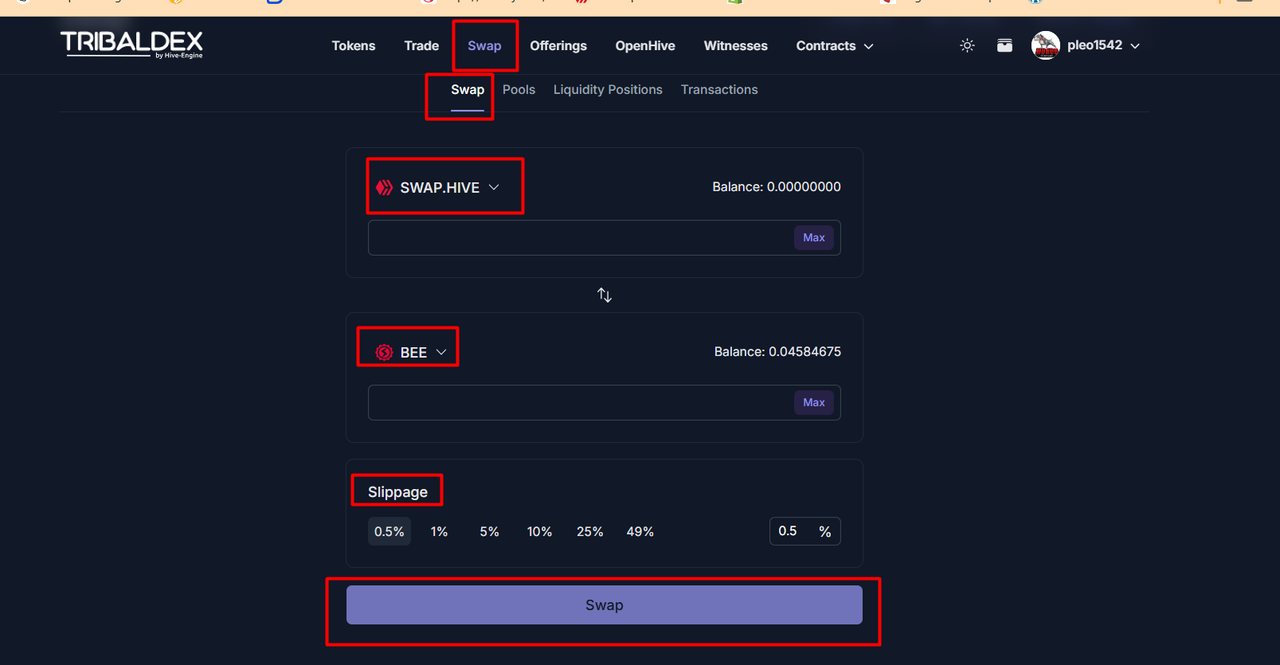Select 5% slippage option

point(489,532)
